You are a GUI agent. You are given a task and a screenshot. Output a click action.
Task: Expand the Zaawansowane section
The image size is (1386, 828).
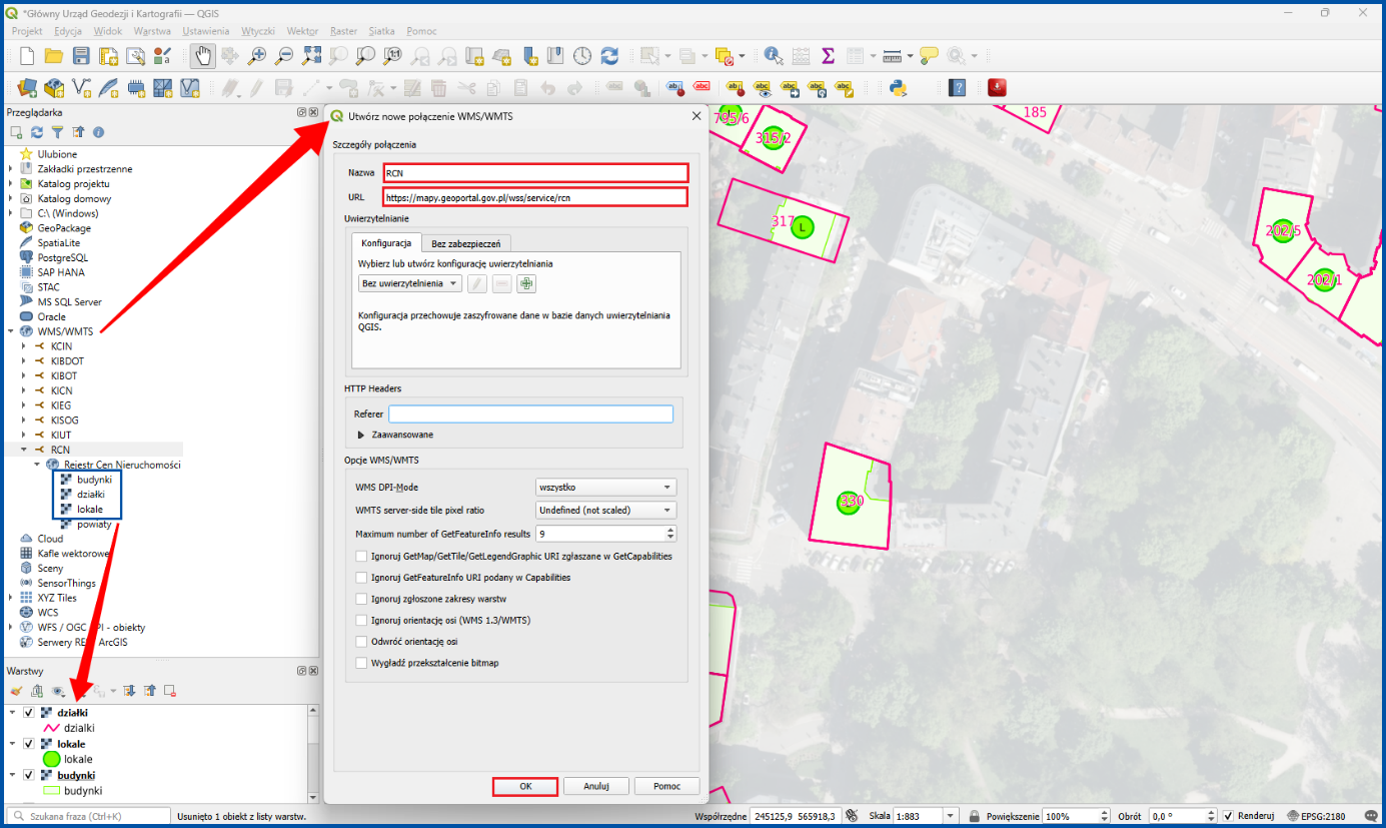click(396, 435)
